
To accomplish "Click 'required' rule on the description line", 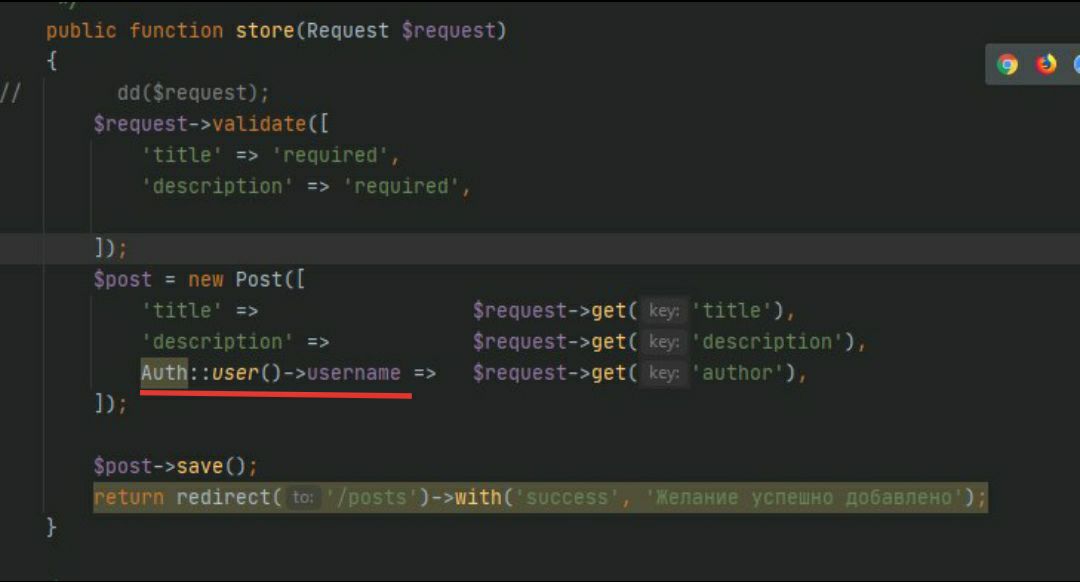I will click(x=402, y=186).
